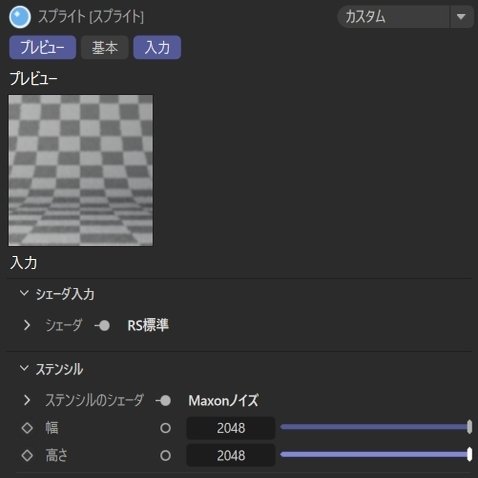Click the checkerboard preview thumbnail
Image resolution: width=478 pixels, height=478 pixels.
[x=81, y=170]
